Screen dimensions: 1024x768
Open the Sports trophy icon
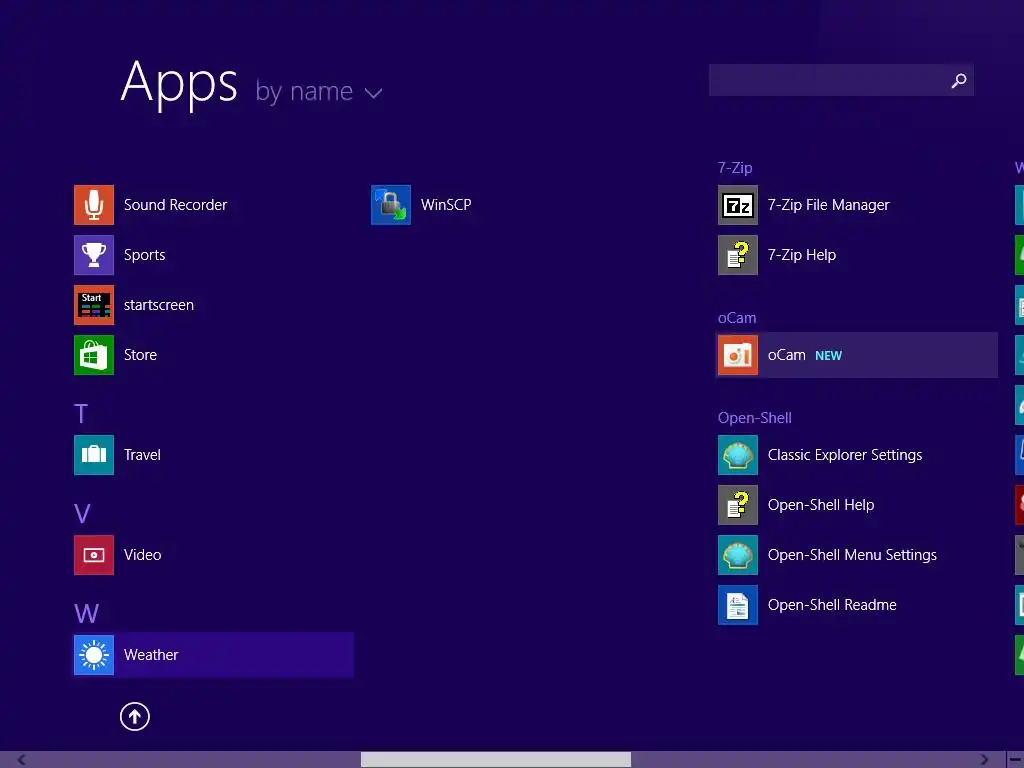pyautogui.click(x=93, y=255)
